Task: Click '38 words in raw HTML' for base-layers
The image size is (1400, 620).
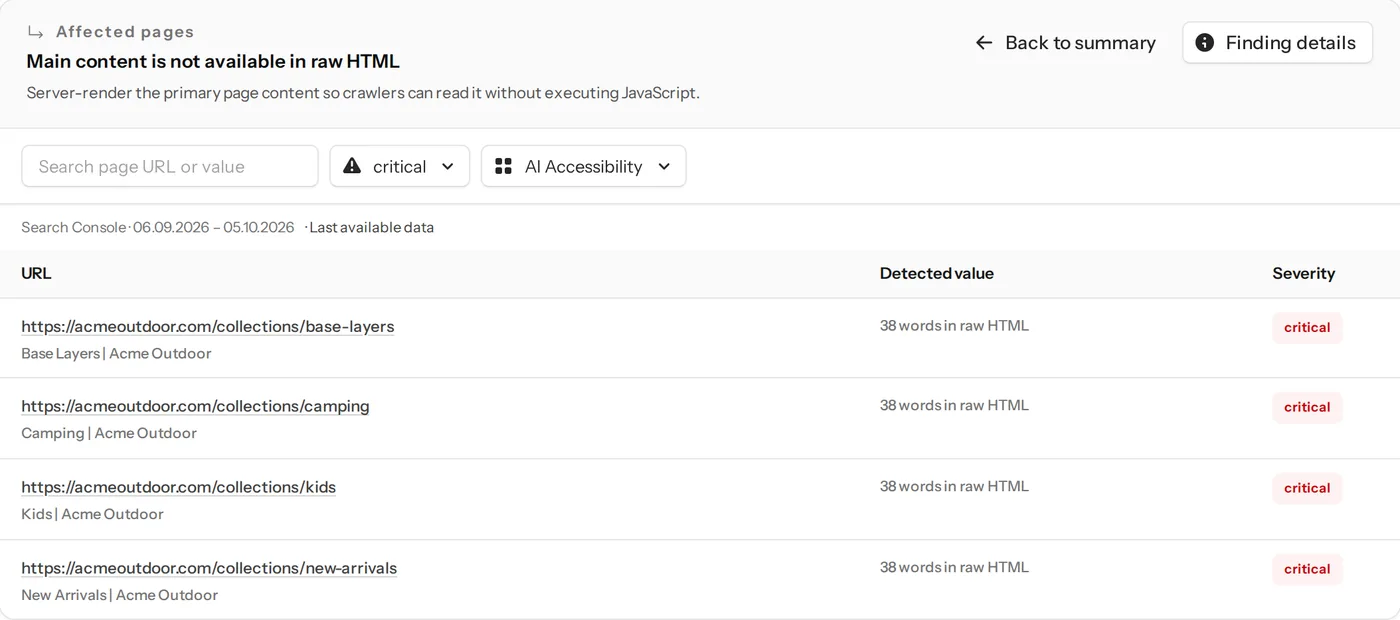Action: (x=954, y=325)
